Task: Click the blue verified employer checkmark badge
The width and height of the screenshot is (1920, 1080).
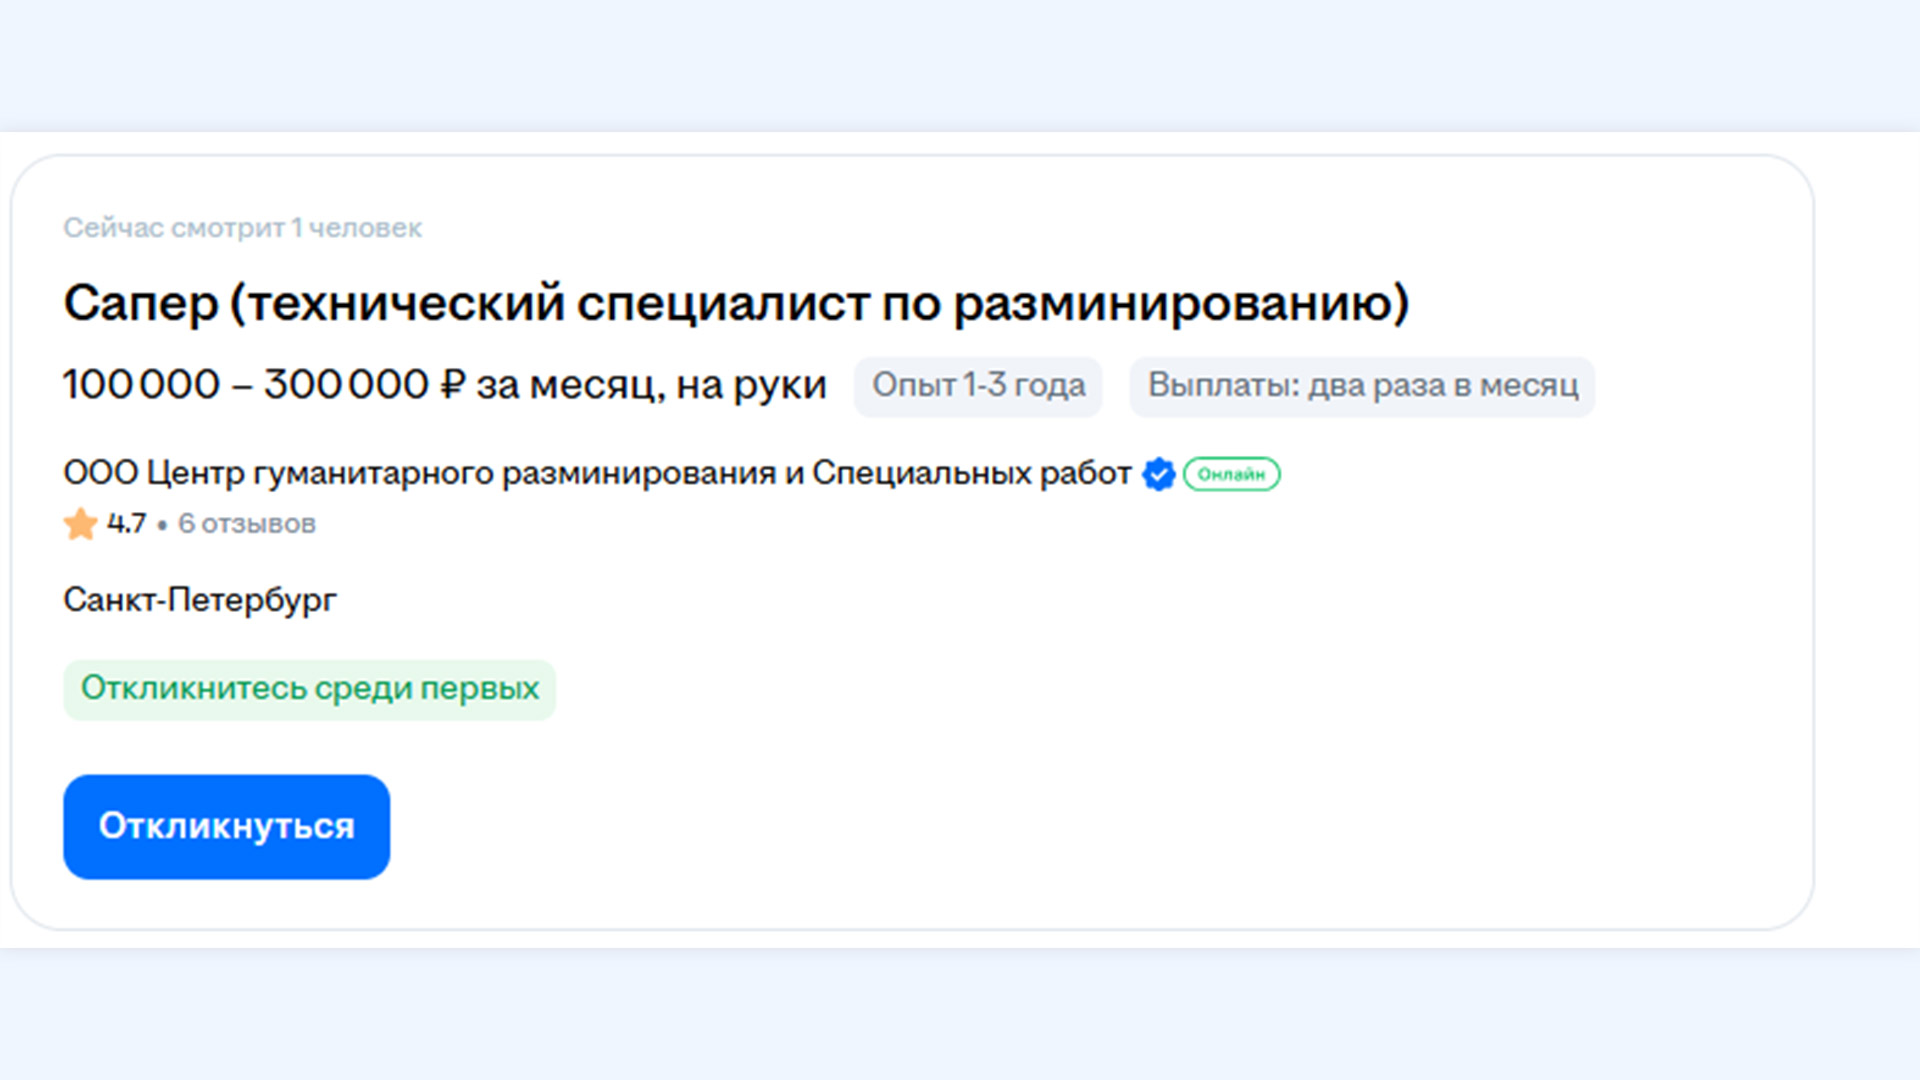Action: [1158, 474]
